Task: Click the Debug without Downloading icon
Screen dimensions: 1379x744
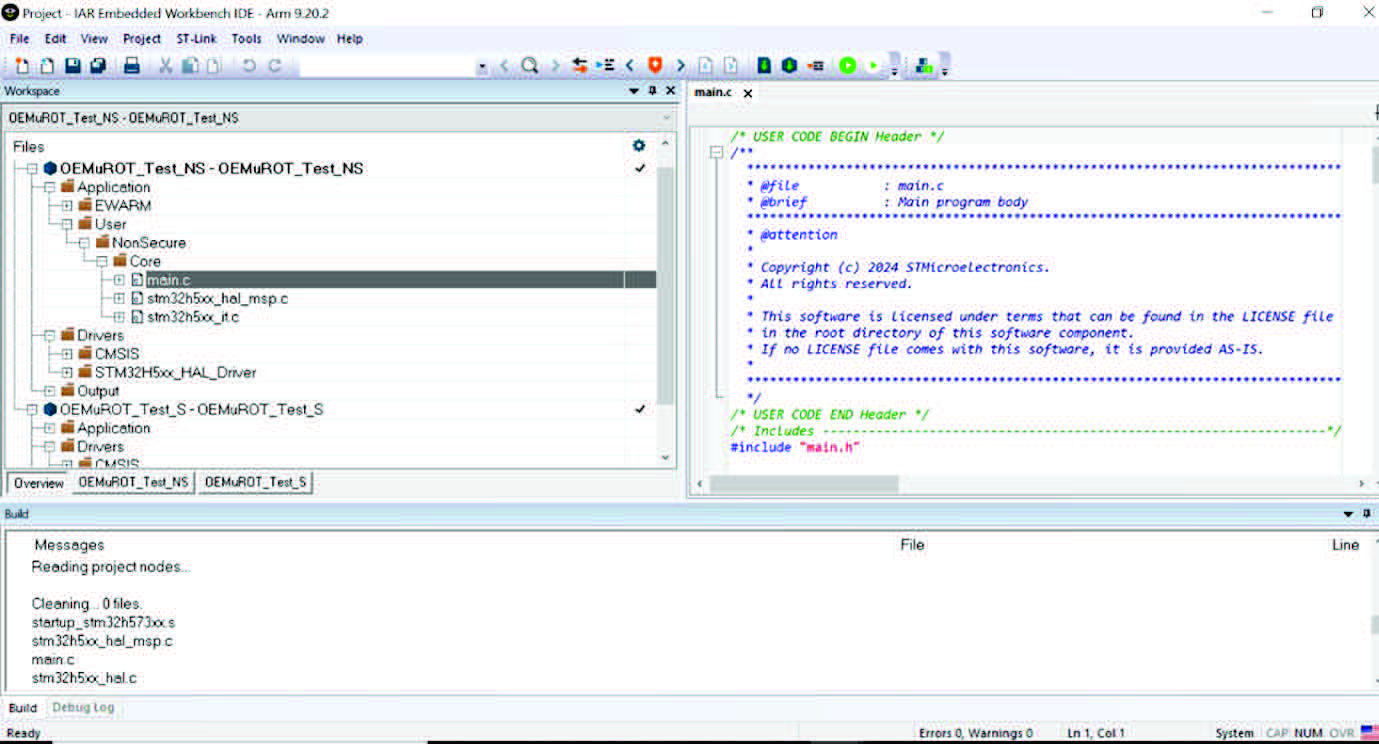Action: click(873, 65)
